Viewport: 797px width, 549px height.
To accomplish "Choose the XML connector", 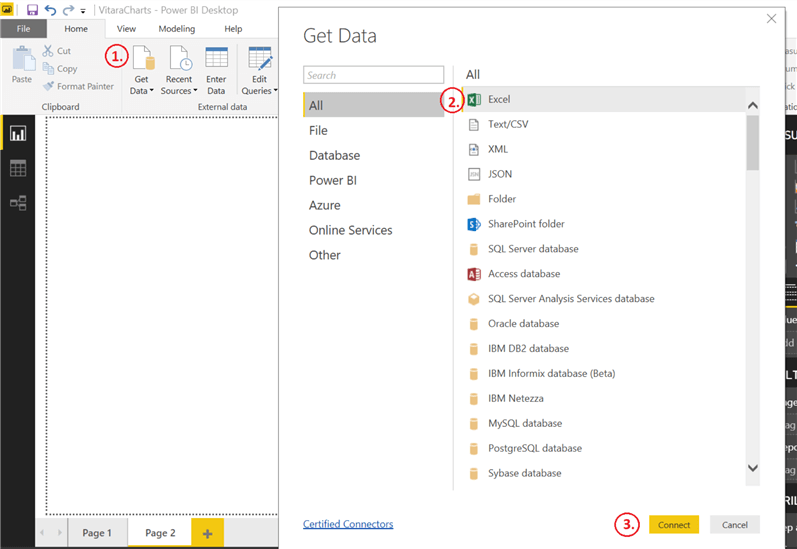I will coord(604,149).
